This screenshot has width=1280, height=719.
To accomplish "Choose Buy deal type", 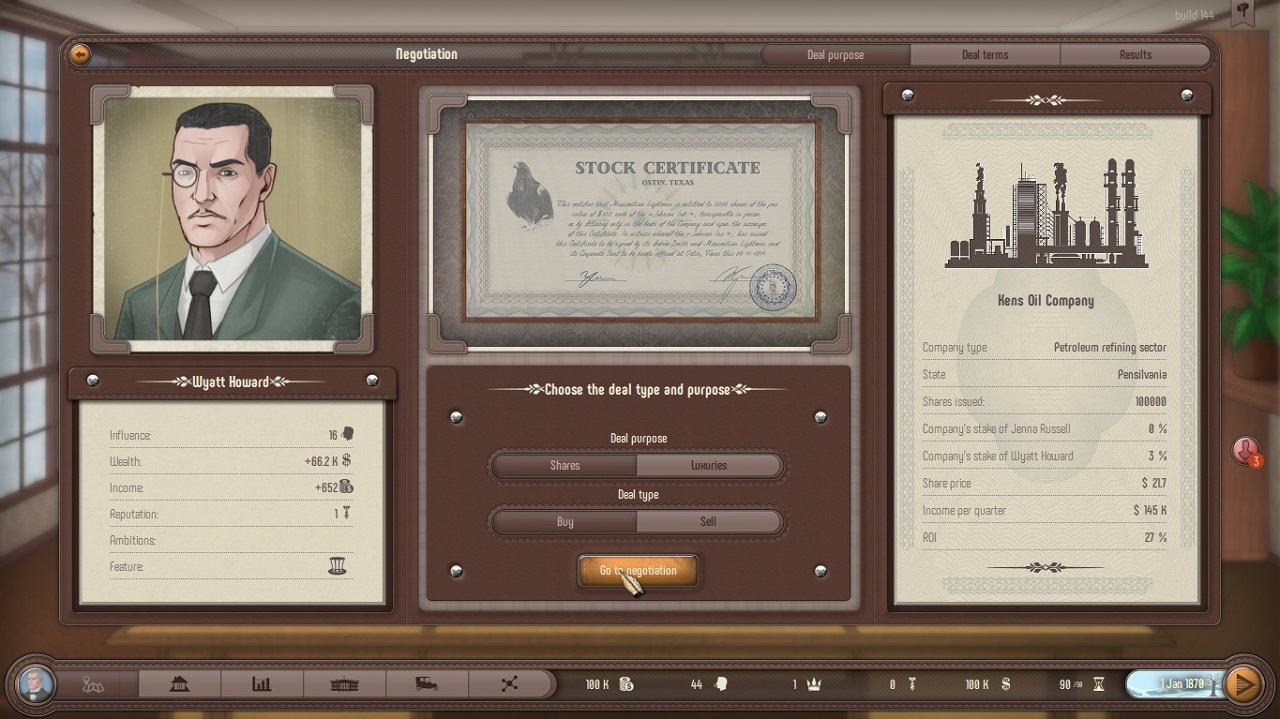I will click(564, 521).
